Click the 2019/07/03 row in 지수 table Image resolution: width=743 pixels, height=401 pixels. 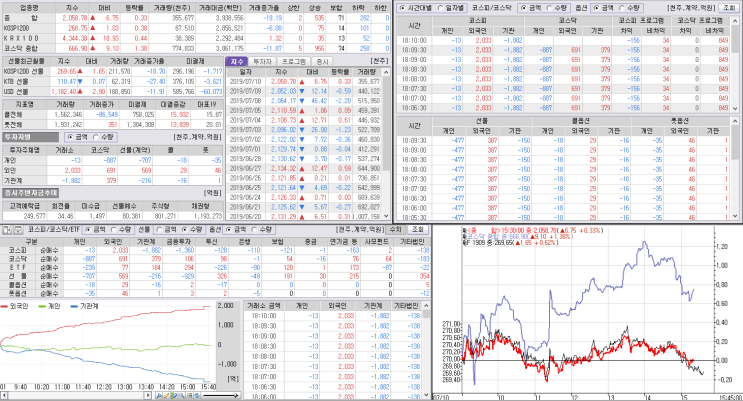point(304,130)
